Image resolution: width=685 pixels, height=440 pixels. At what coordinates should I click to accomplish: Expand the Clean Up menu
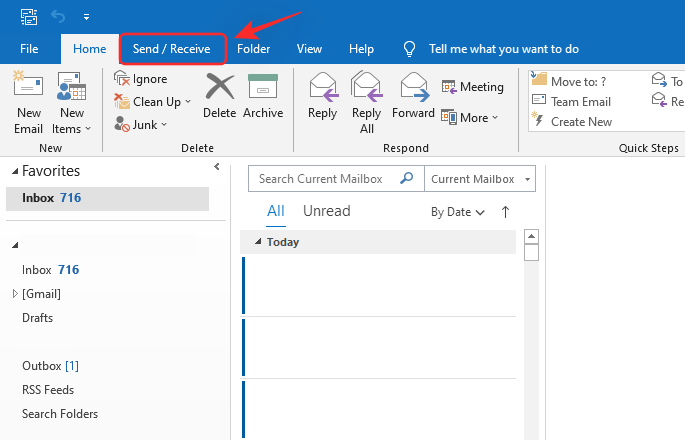(x=149, y=102)
